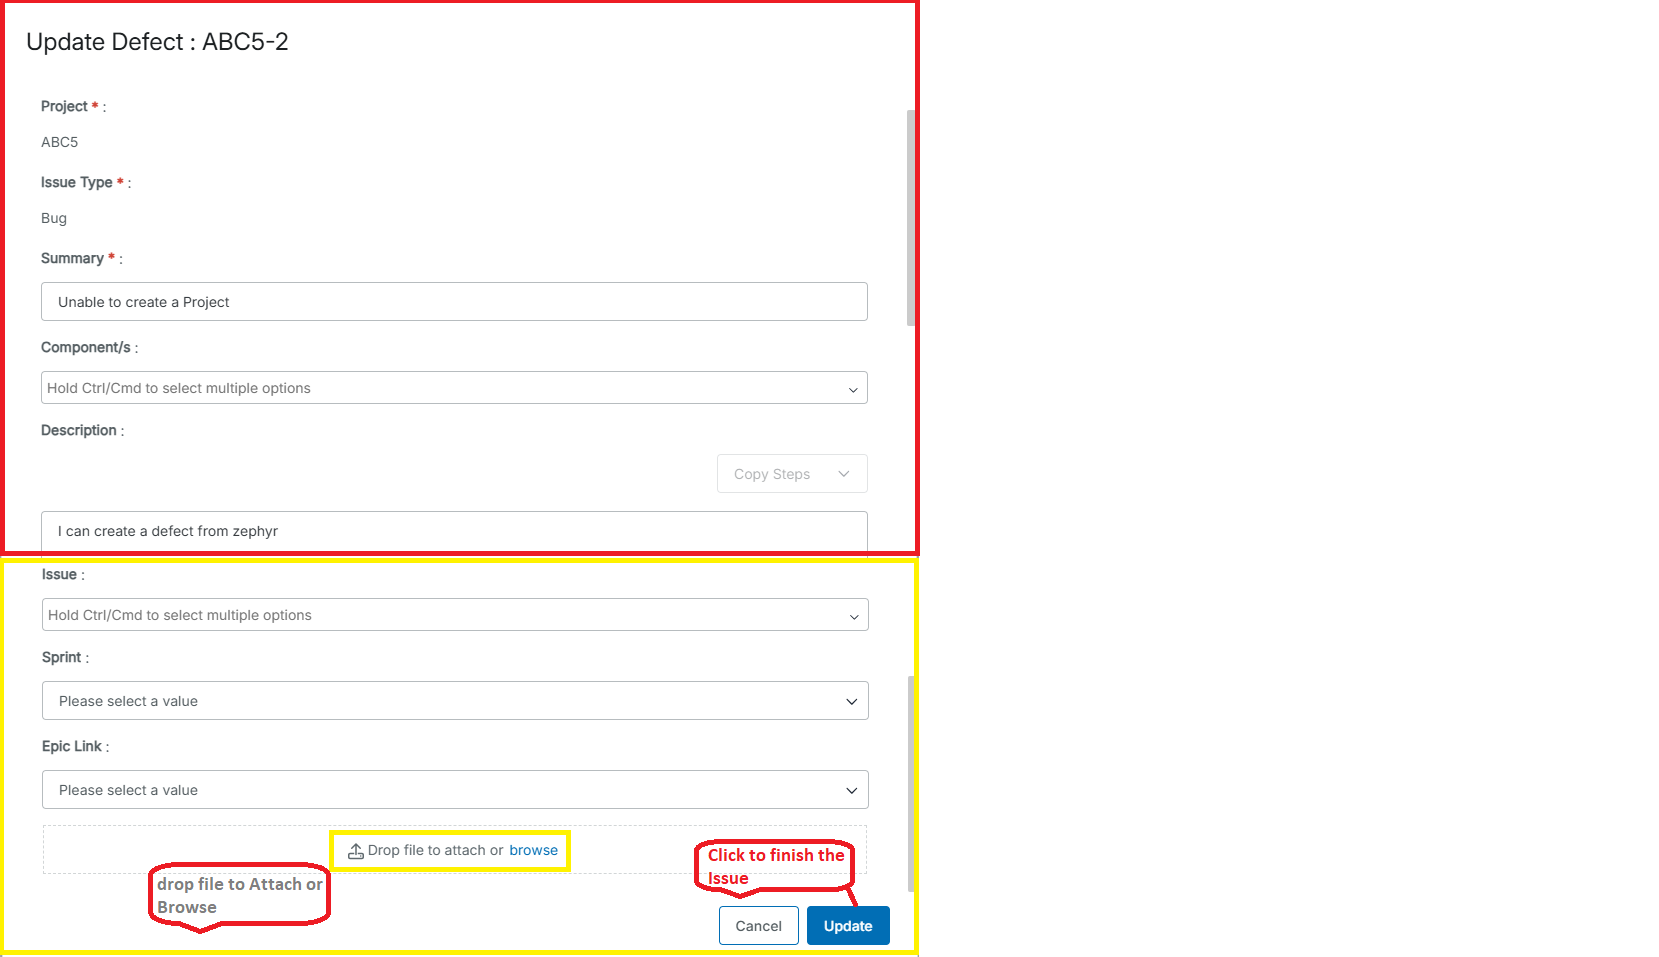
Task: Click the file upload icon
Action: click(x=356, y=850)
